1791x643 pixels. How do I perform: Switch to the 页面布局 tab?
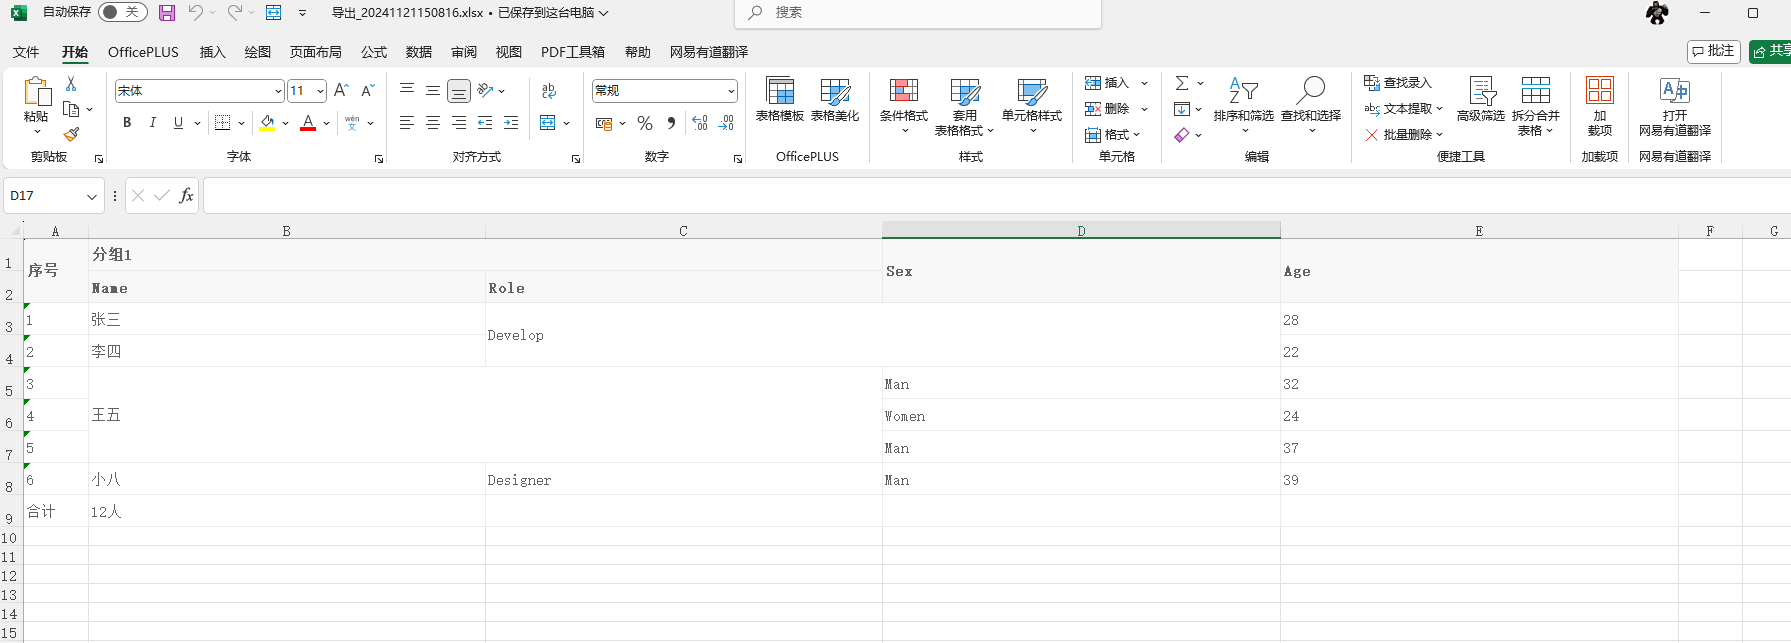(315, 52)
